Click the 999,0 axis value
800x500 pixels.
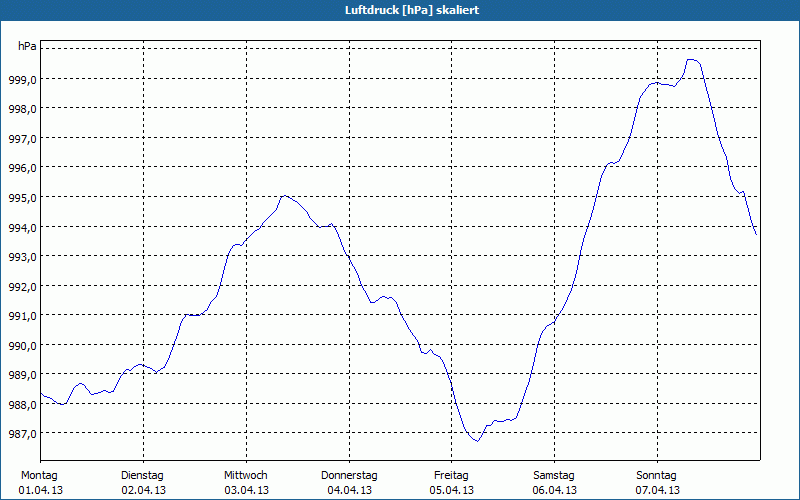pyautogui.click(x=23, y=79)
